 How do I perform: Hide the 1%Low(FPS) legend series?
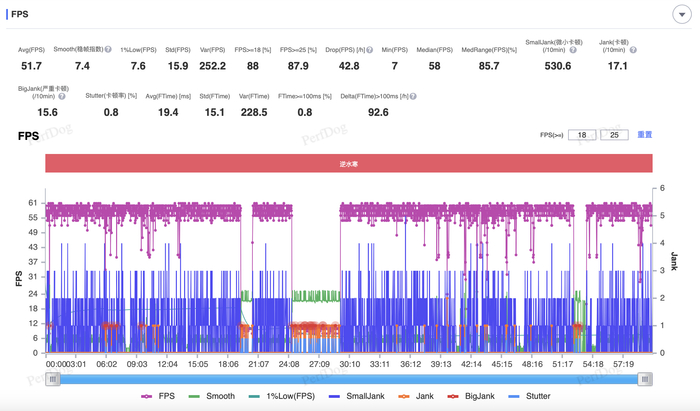click(281, 396)
